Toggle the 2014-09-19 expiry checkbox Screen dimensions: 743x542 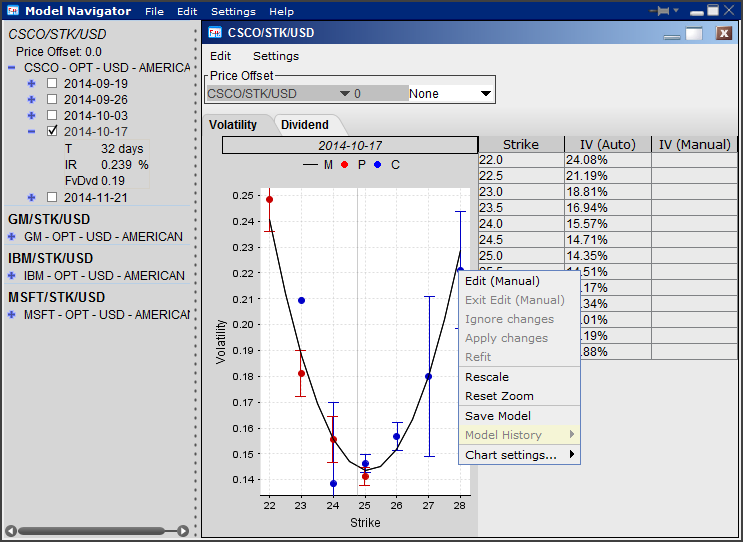52,83
